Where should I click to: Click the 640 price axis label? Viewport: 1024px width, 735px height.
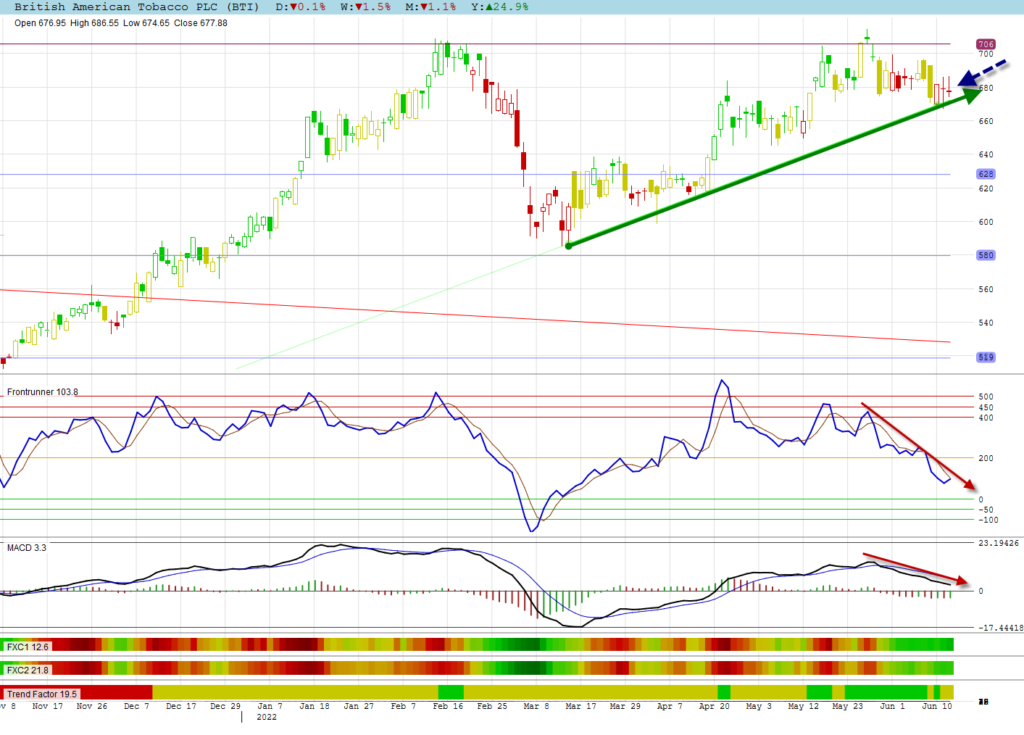click(x=985, y=155)
